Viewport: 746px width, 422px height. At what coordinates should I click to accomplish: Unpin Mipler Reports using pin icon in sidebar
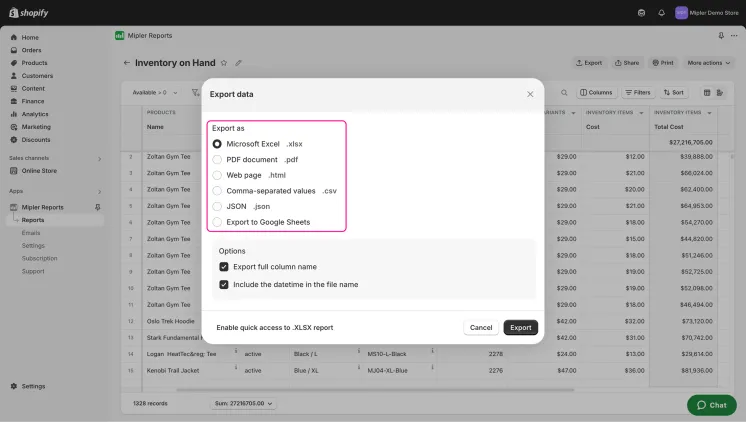pyautogui.click(x=98, y=207)
